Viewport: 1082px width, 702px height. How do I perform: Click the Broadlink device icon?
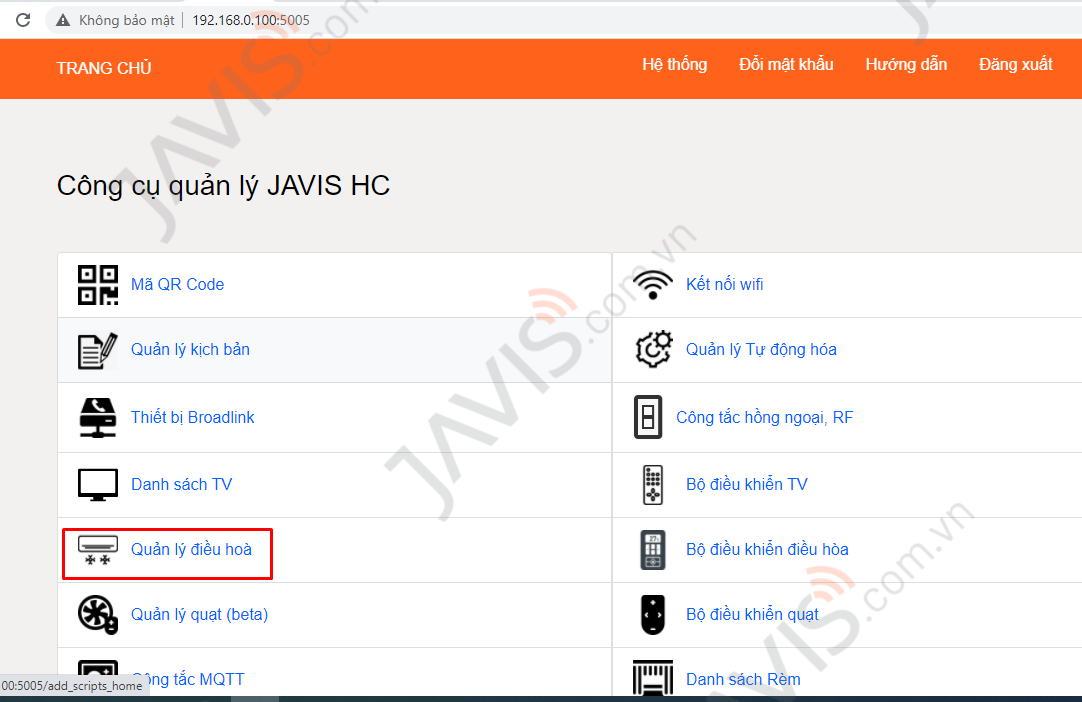[97, 418]
